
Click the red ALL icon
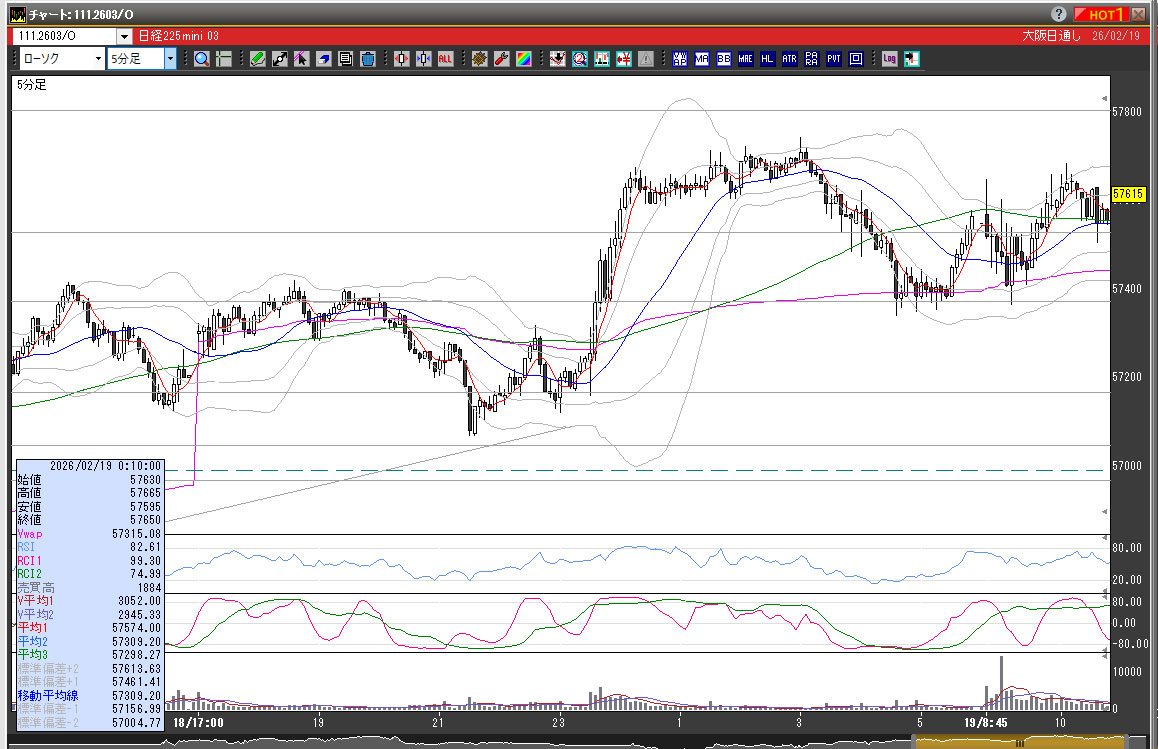click(x=445, y=59)
